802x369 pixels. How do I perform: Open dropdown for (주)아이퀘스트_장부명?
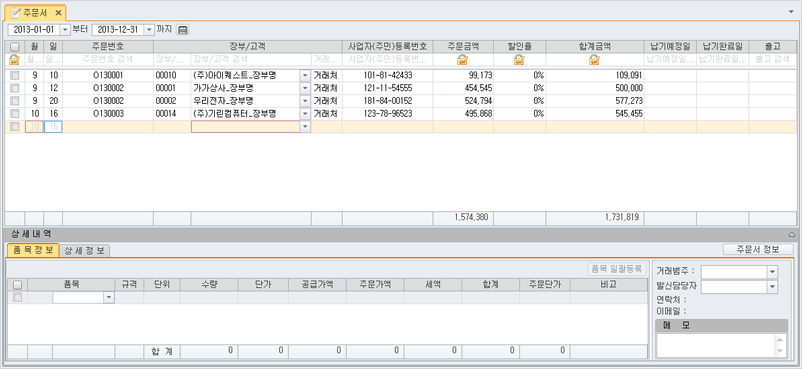pos(305,76)
